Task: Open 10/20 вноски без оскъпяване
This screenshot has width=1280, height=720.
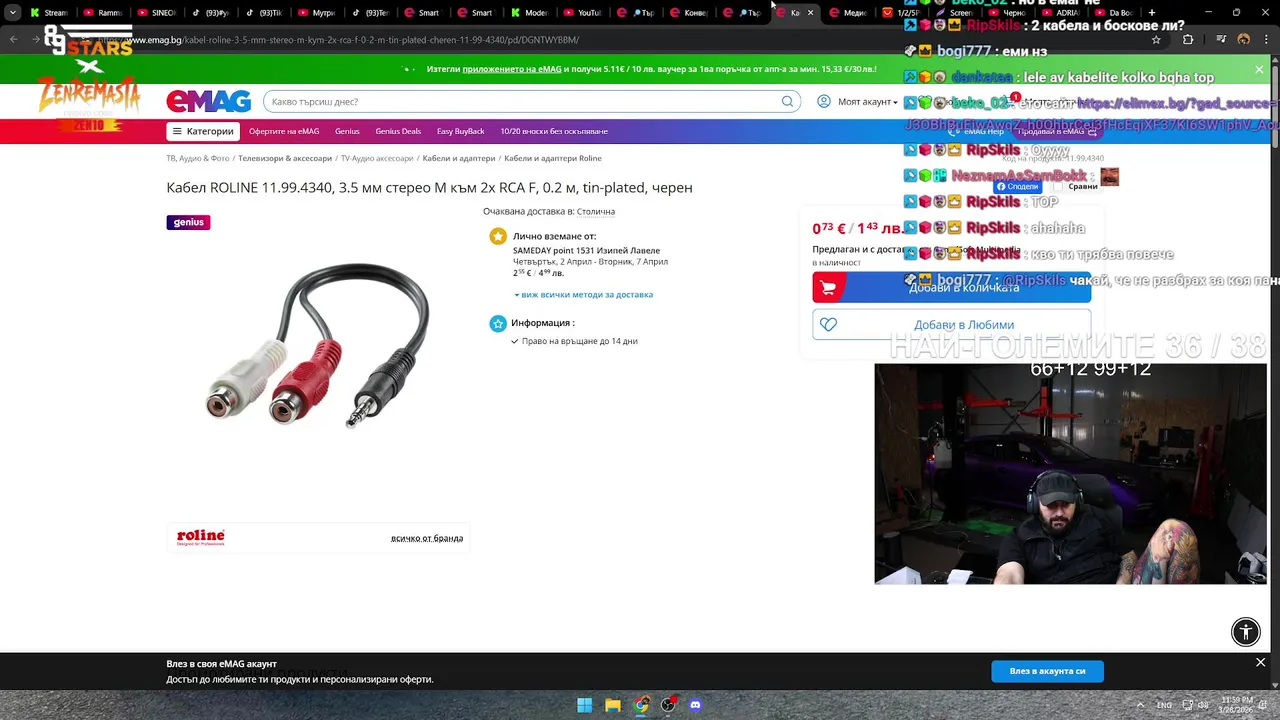Action: pos(554,131)
